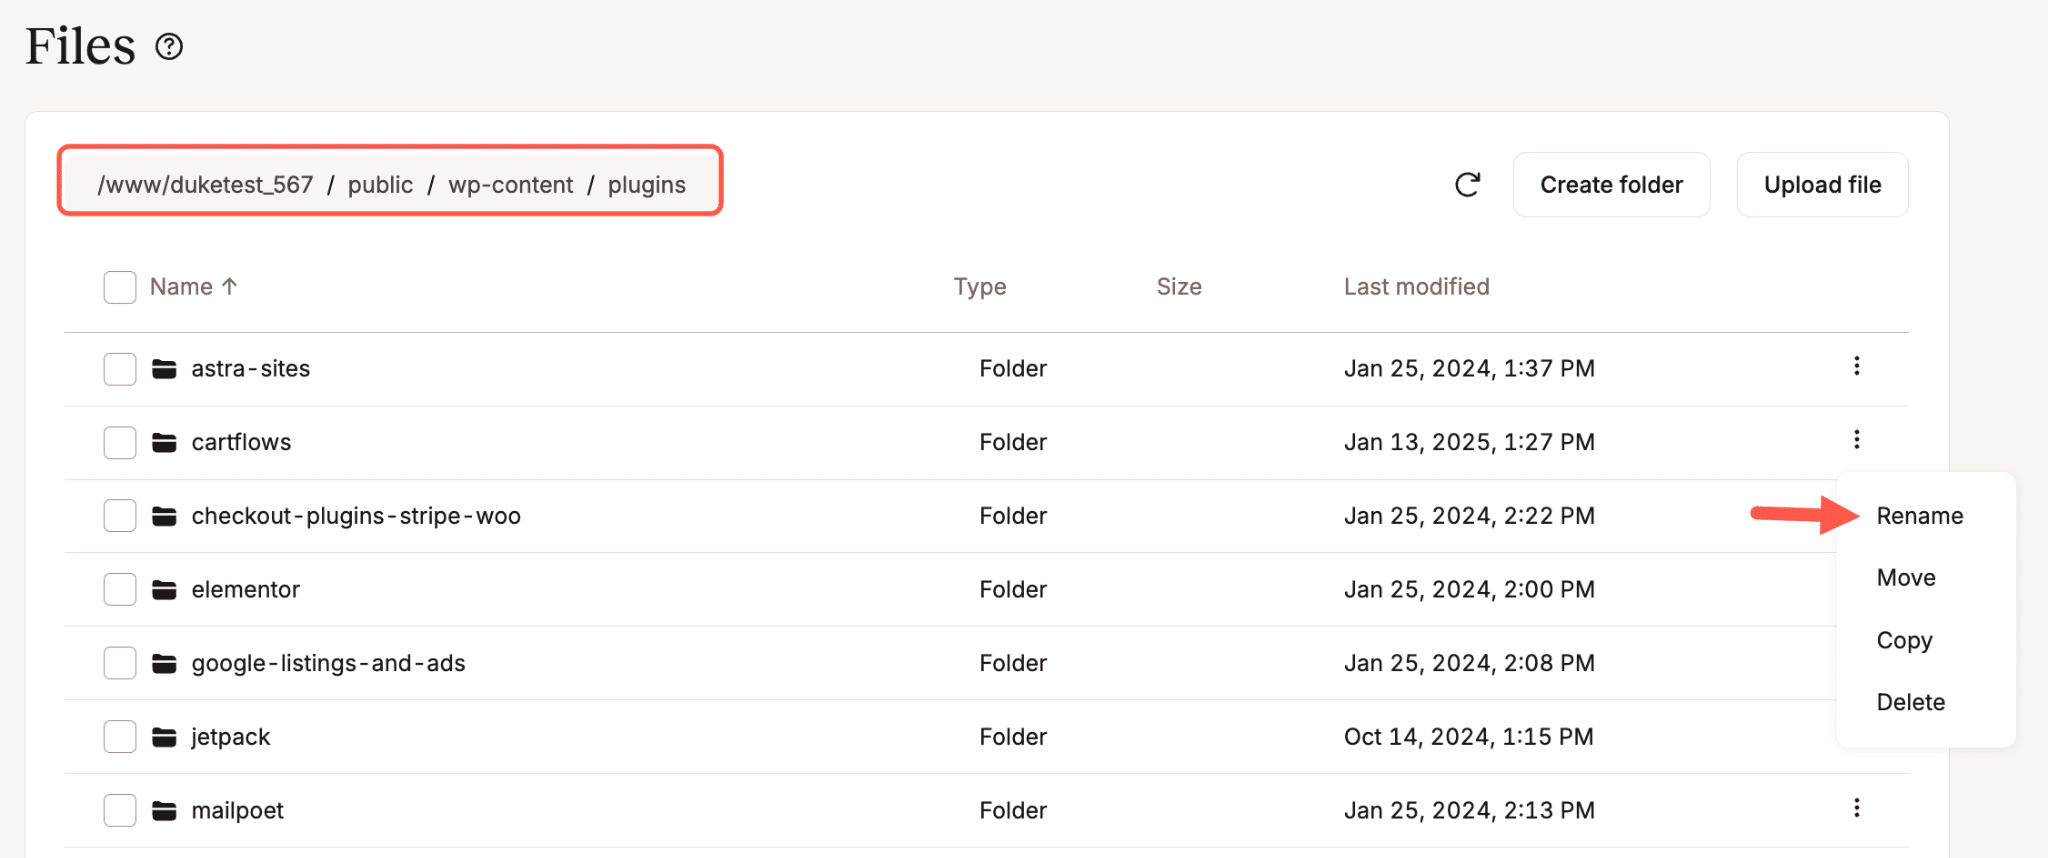Open the mailpoet folder name

pyautogui.click(x=237, y=811)
